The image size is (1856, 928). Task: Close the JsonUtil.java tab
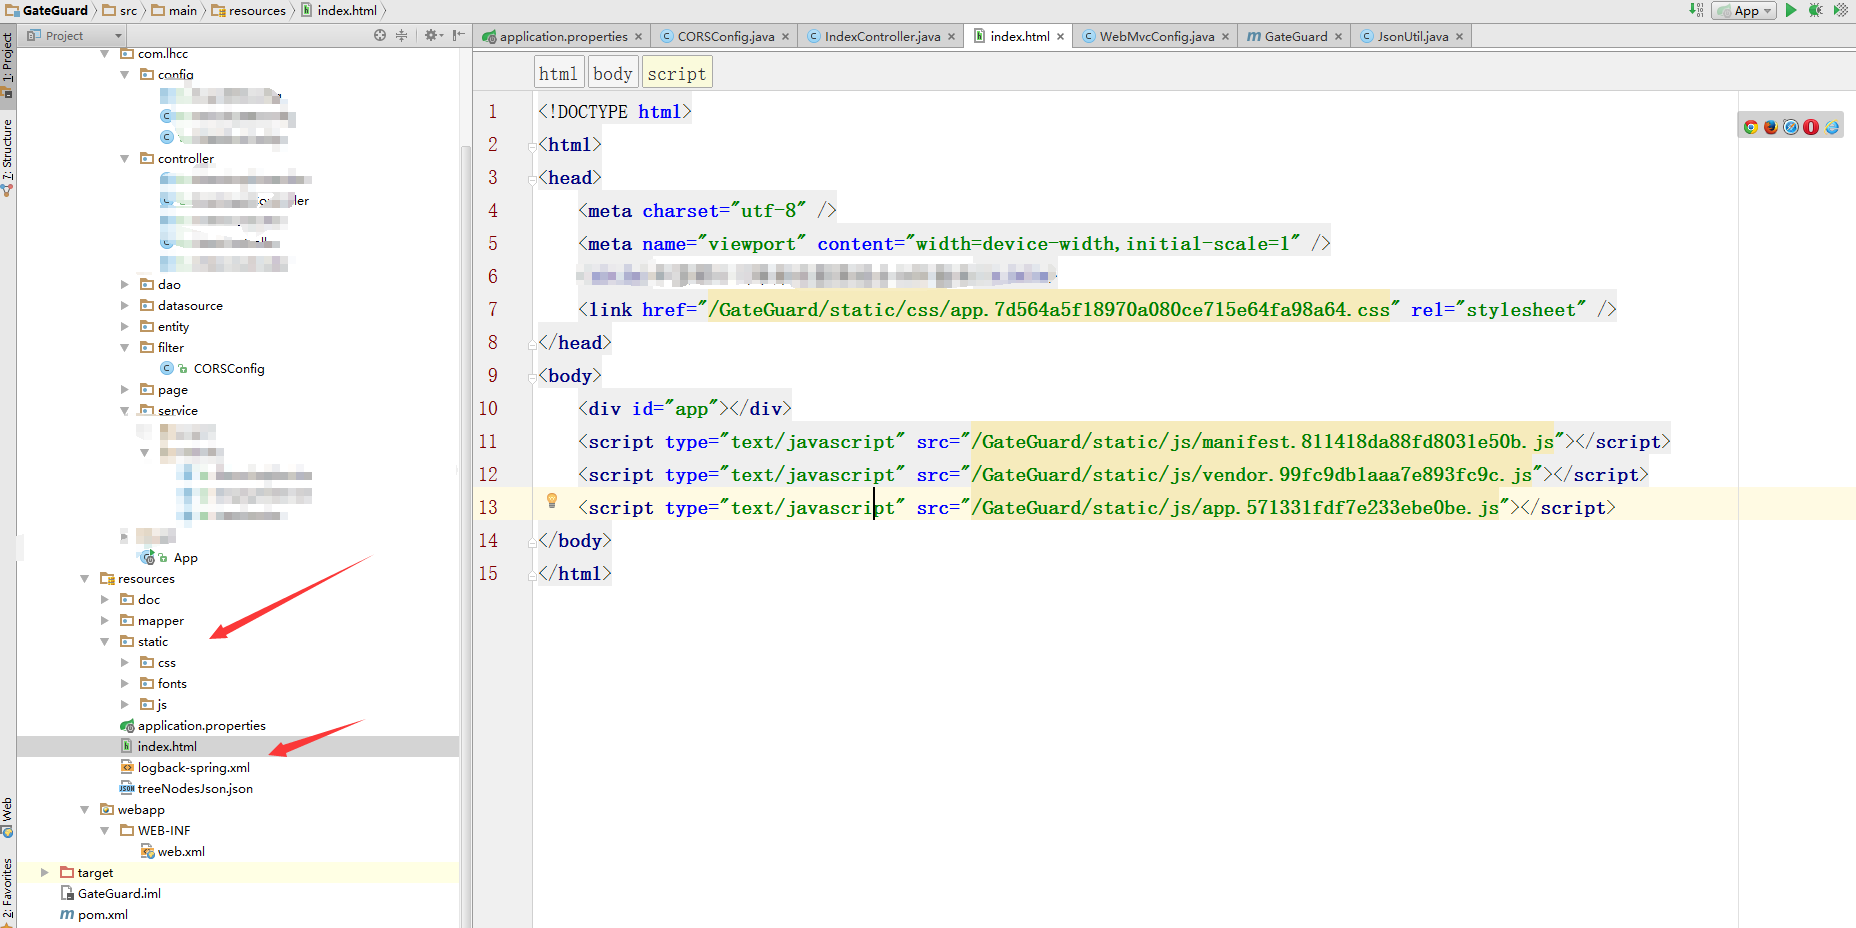coord(1459,37)
